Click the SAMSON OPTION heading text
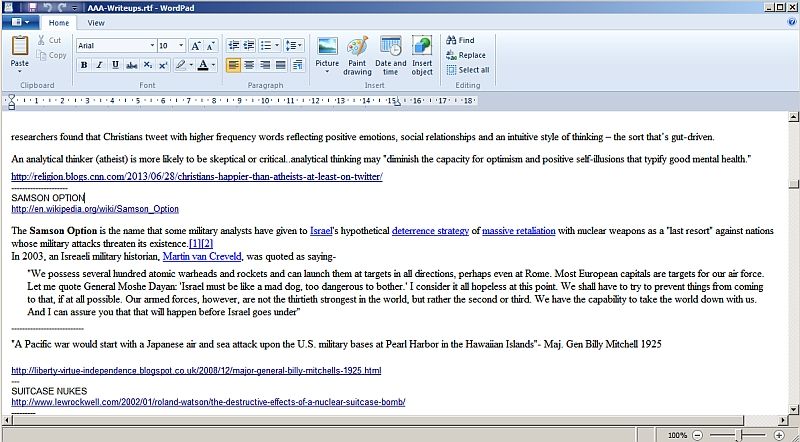This screenshot has height=442, width=800. [48, 198]
